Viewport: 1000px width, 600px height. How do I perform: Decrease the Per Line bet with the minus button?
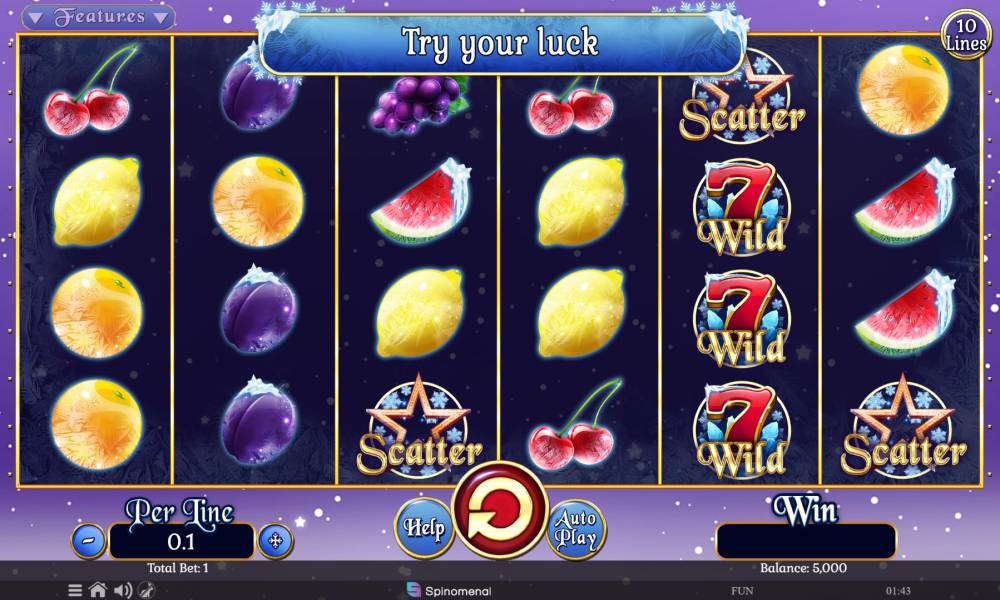click(x=89, y=541)
